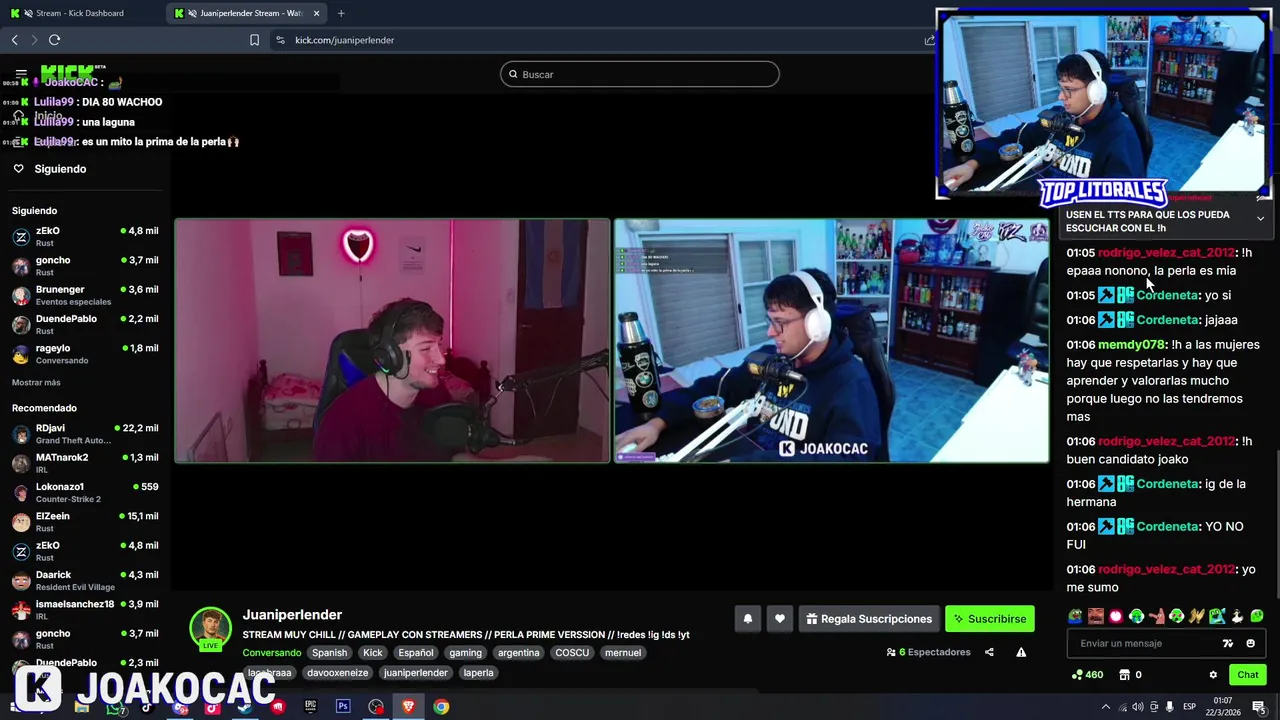The image size is (1280, 720).
Task: Click the 6 Espectadores viewer count
Action: pos(928,652)
